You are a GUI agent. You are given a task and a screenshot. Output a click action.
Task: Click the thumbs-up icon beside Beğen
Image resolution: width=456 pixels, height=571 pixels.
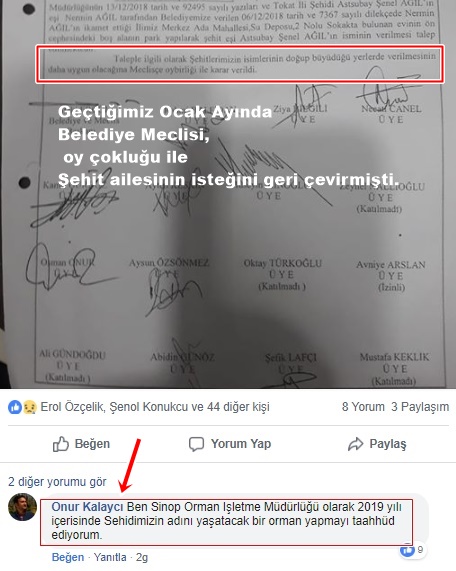(x=61, y=444)
